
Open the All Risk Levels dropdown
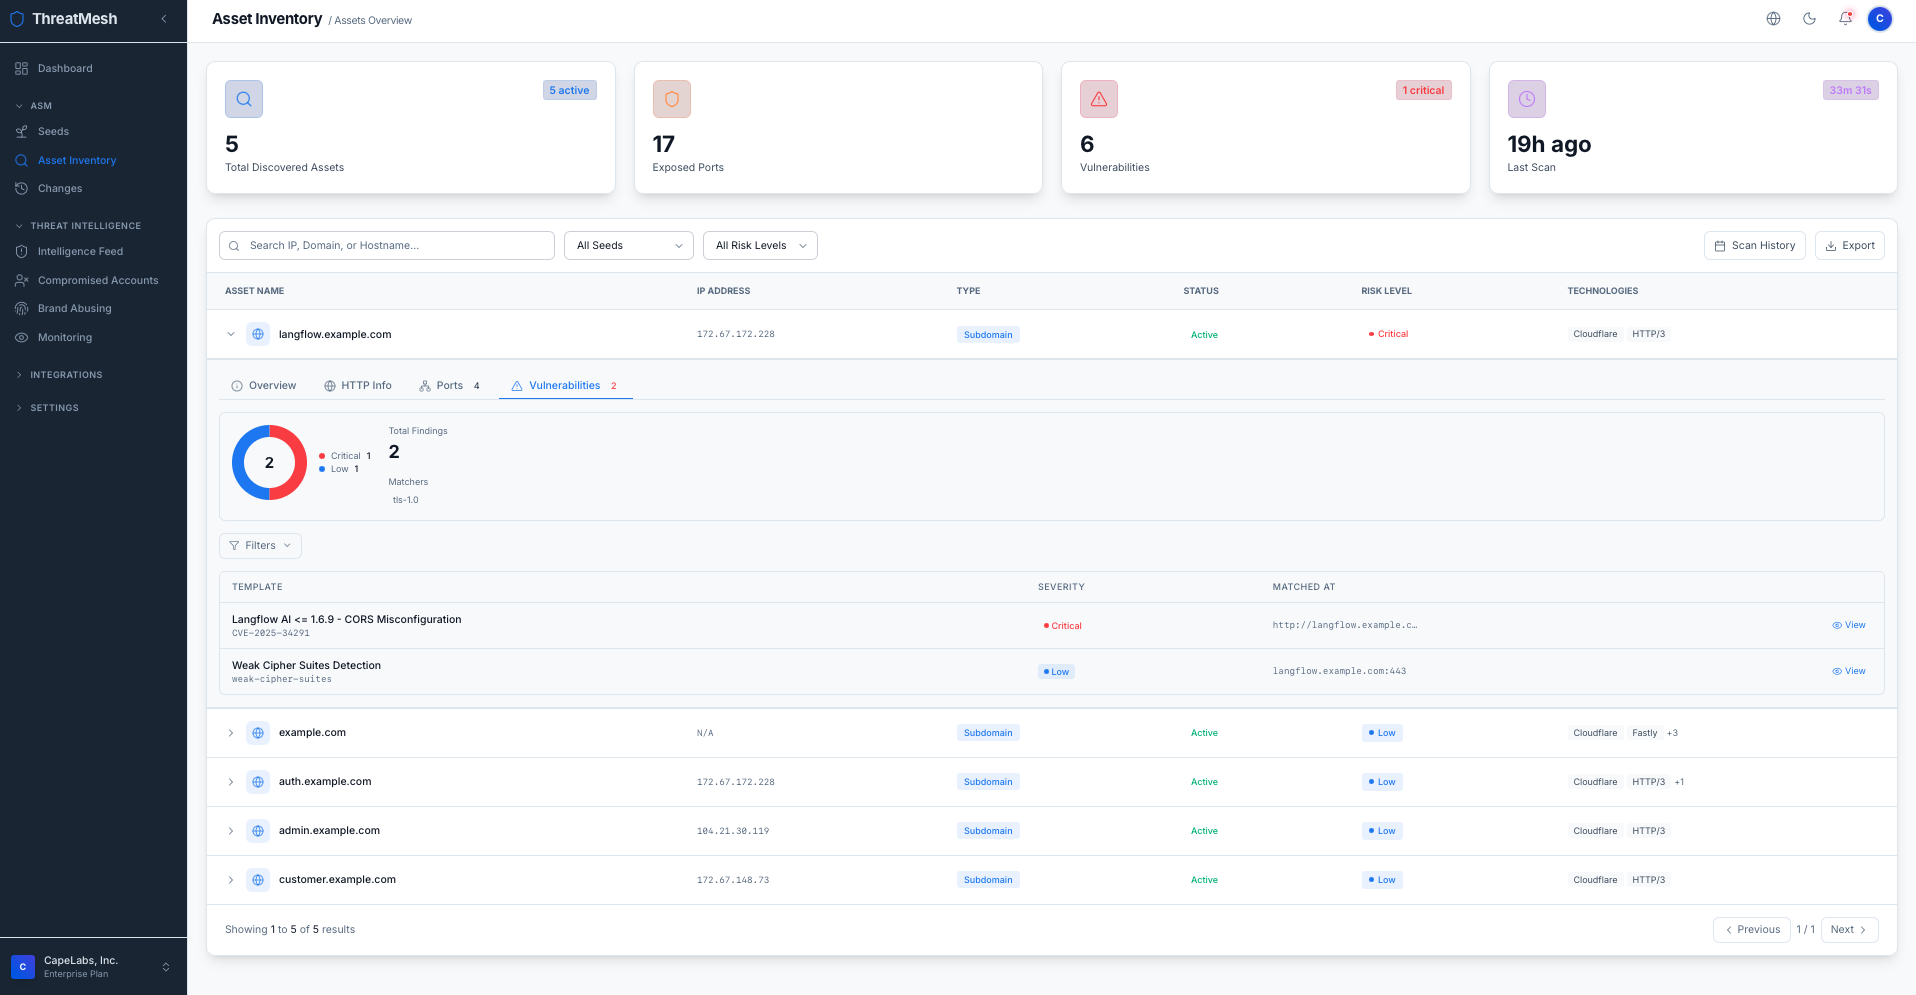coord(759,245)
